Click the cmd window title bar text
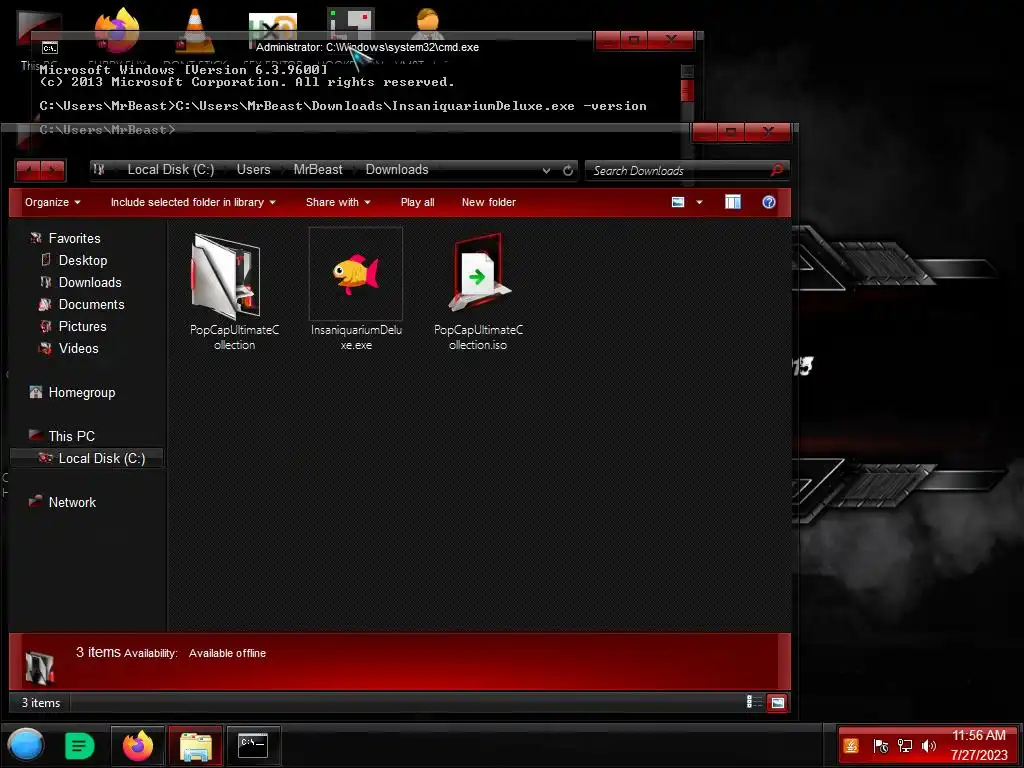Image resolution: width=1024 pixels, height=768 pixels. point(367,47)
